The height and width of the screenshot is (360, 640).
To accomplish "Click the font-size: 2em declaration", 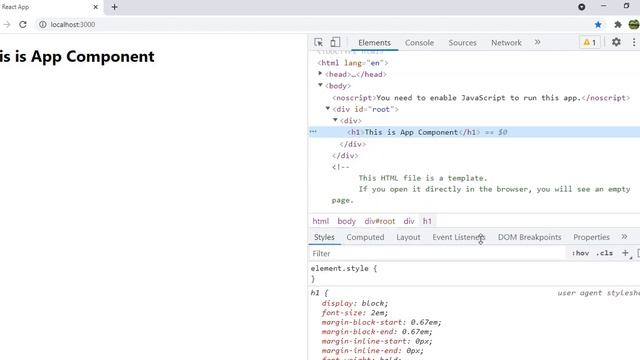I will pos(355,313).
